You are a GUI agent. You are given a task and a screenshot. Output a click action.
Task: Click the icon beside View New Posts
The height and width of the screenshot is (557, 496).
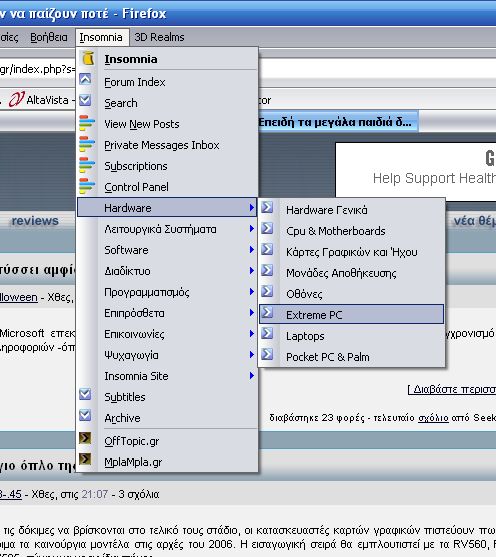pos(87,123)
